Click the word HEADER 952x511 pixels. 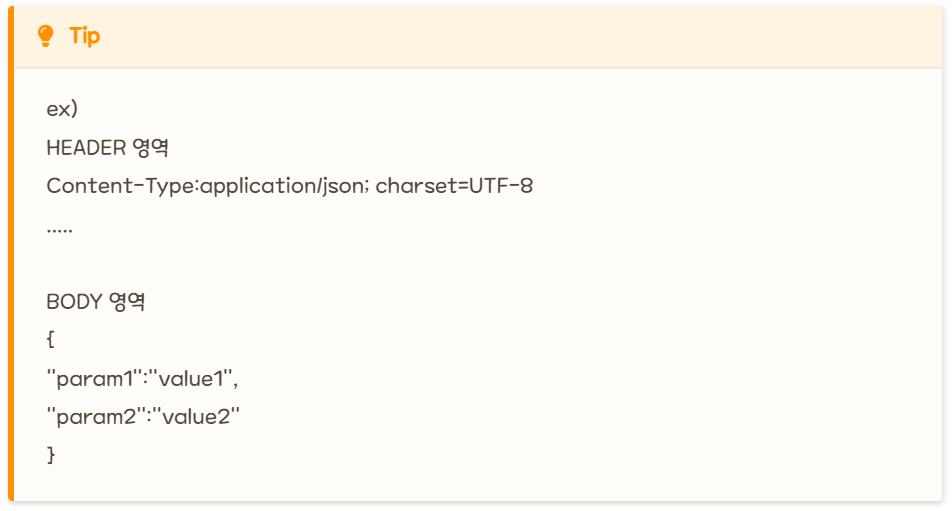[x=86, y=147]
